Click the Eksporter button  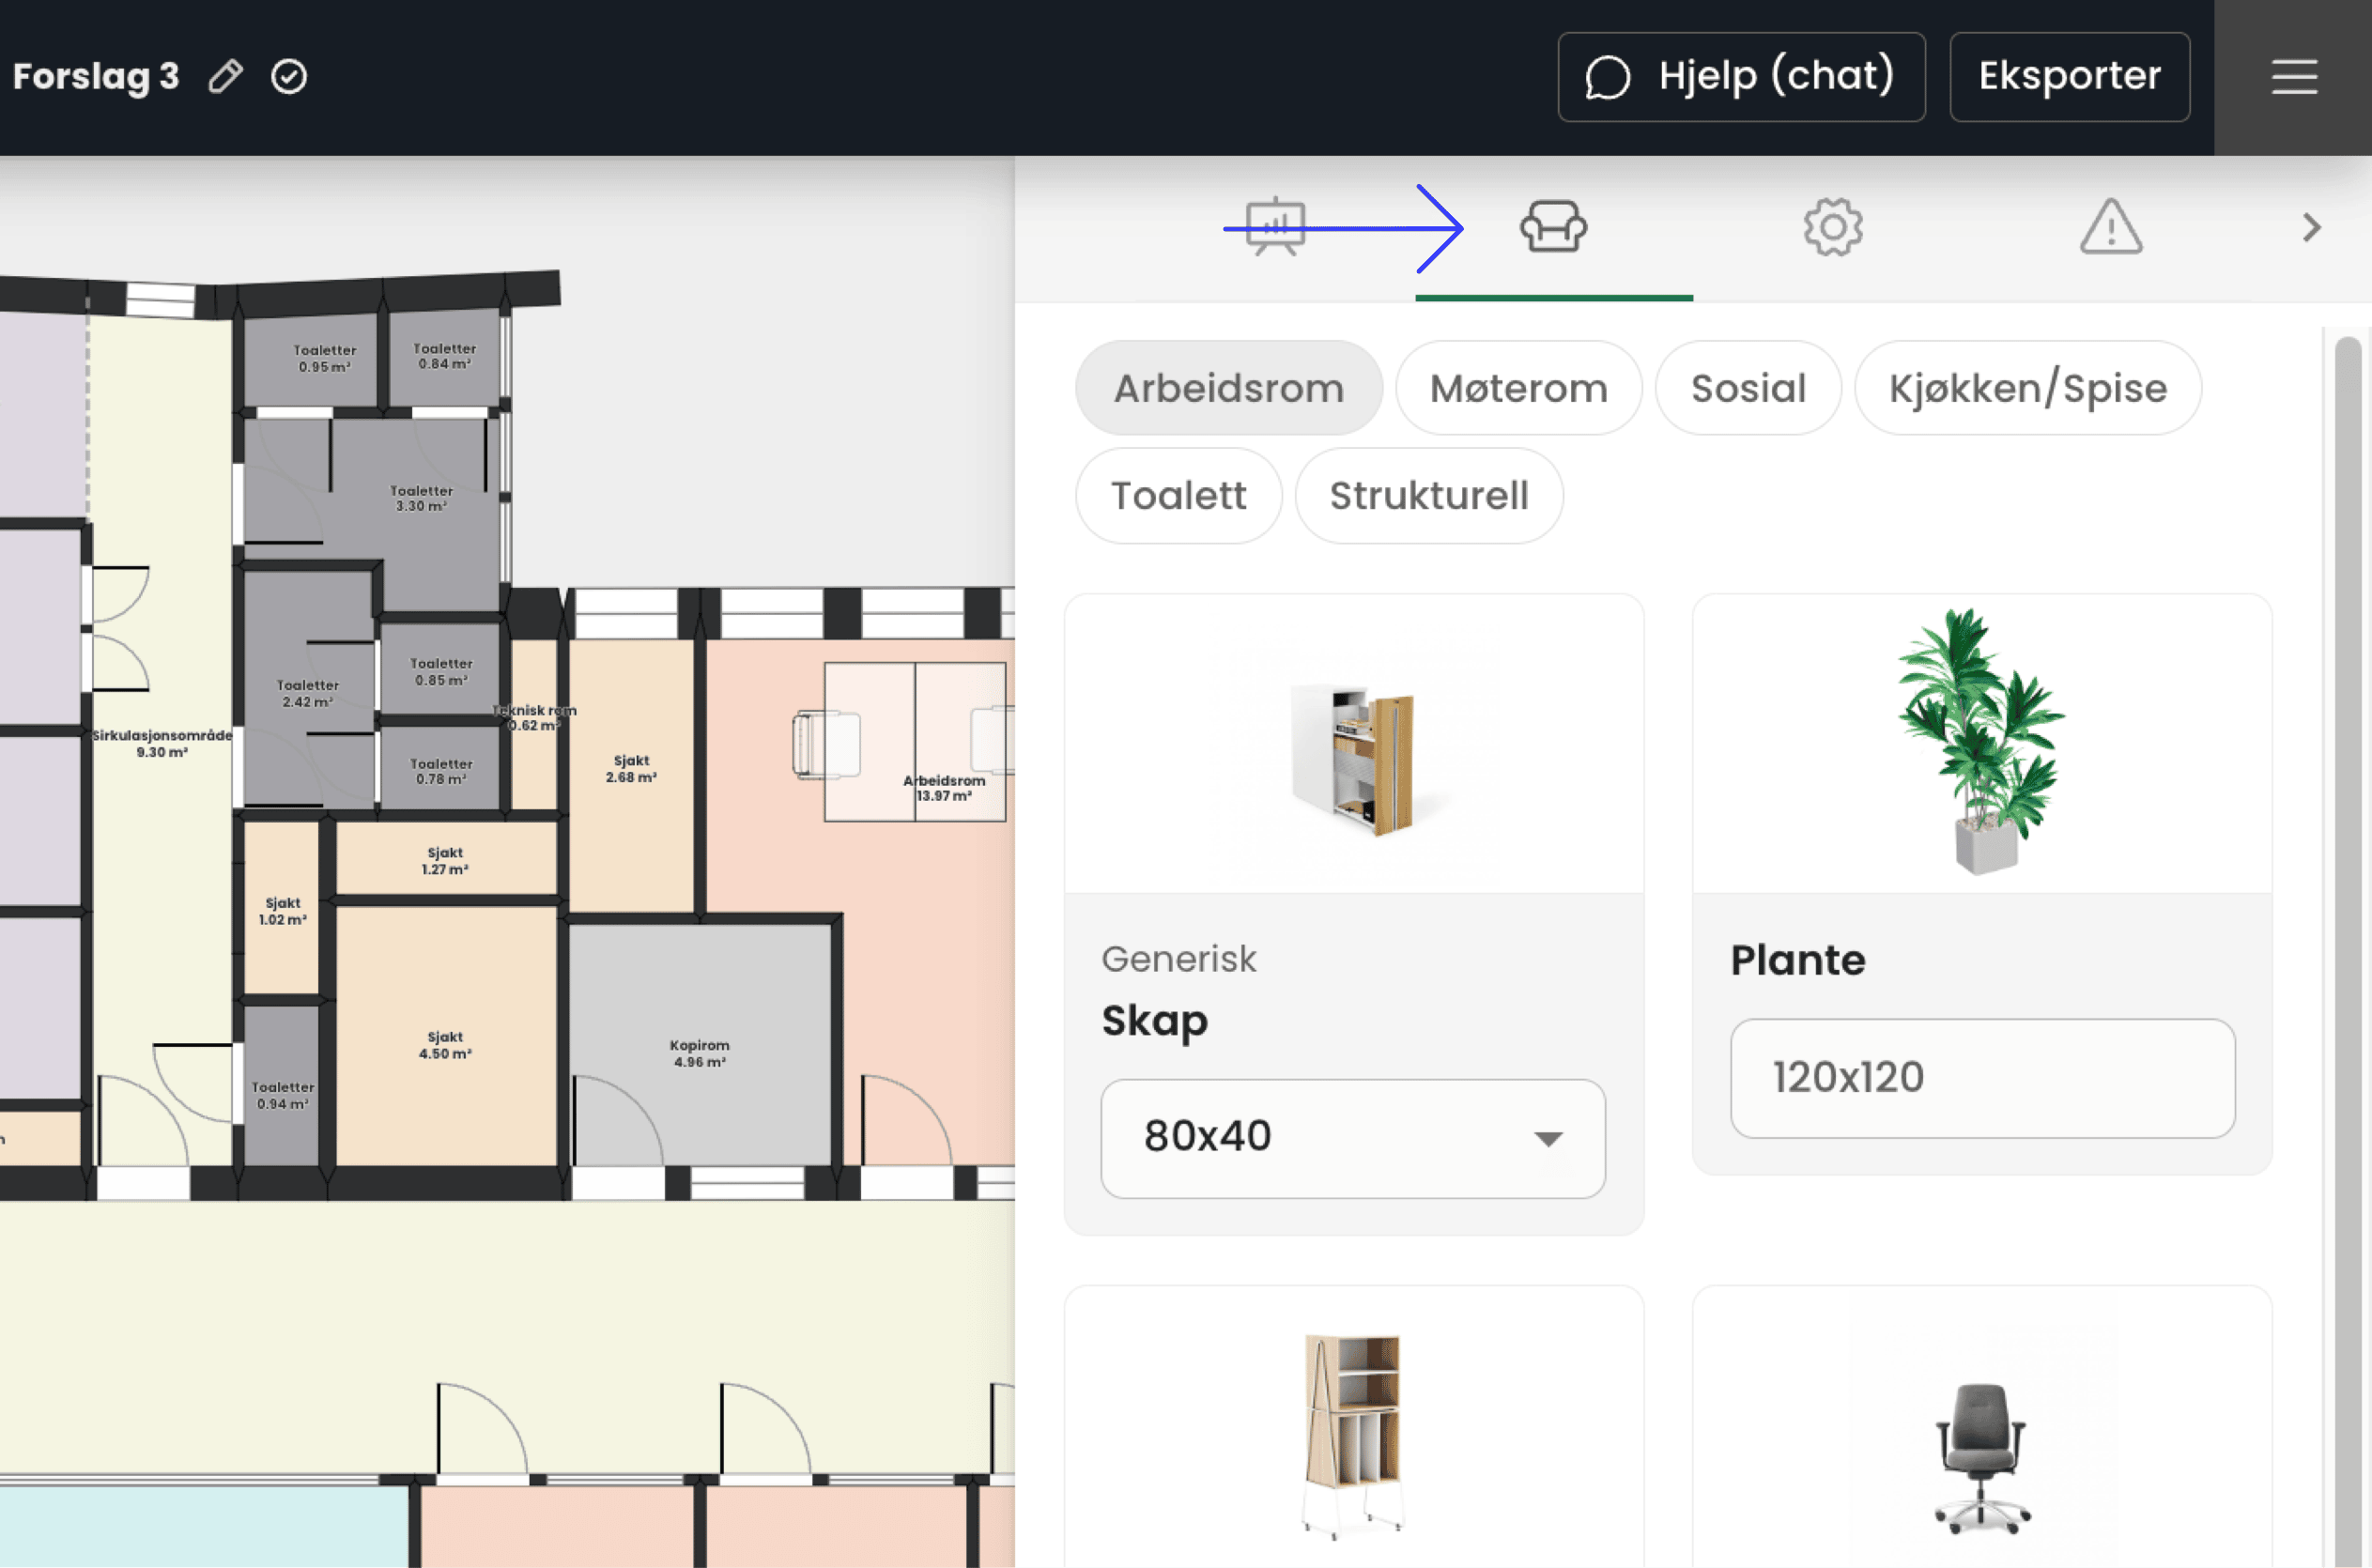[x=2069, y=77]
